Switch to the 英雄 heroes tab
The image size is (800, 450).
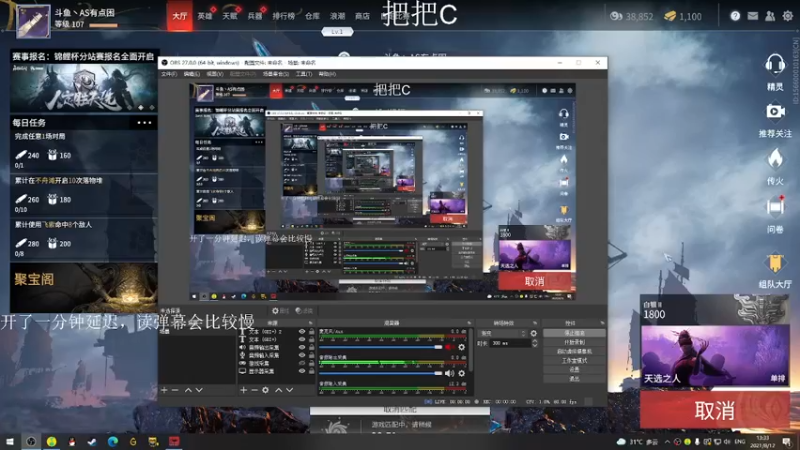point(205,16)
